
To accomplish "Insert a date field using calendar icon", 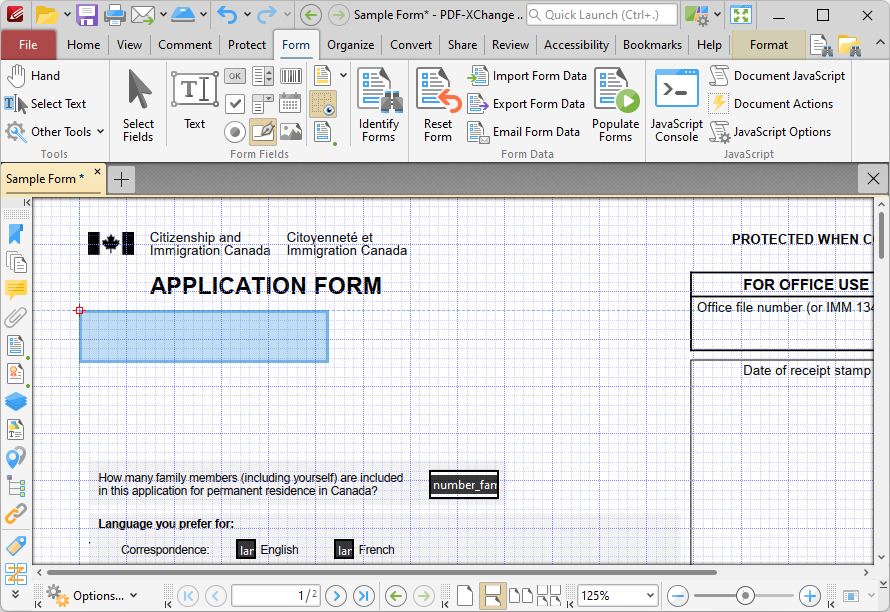I will pos(291,104).
